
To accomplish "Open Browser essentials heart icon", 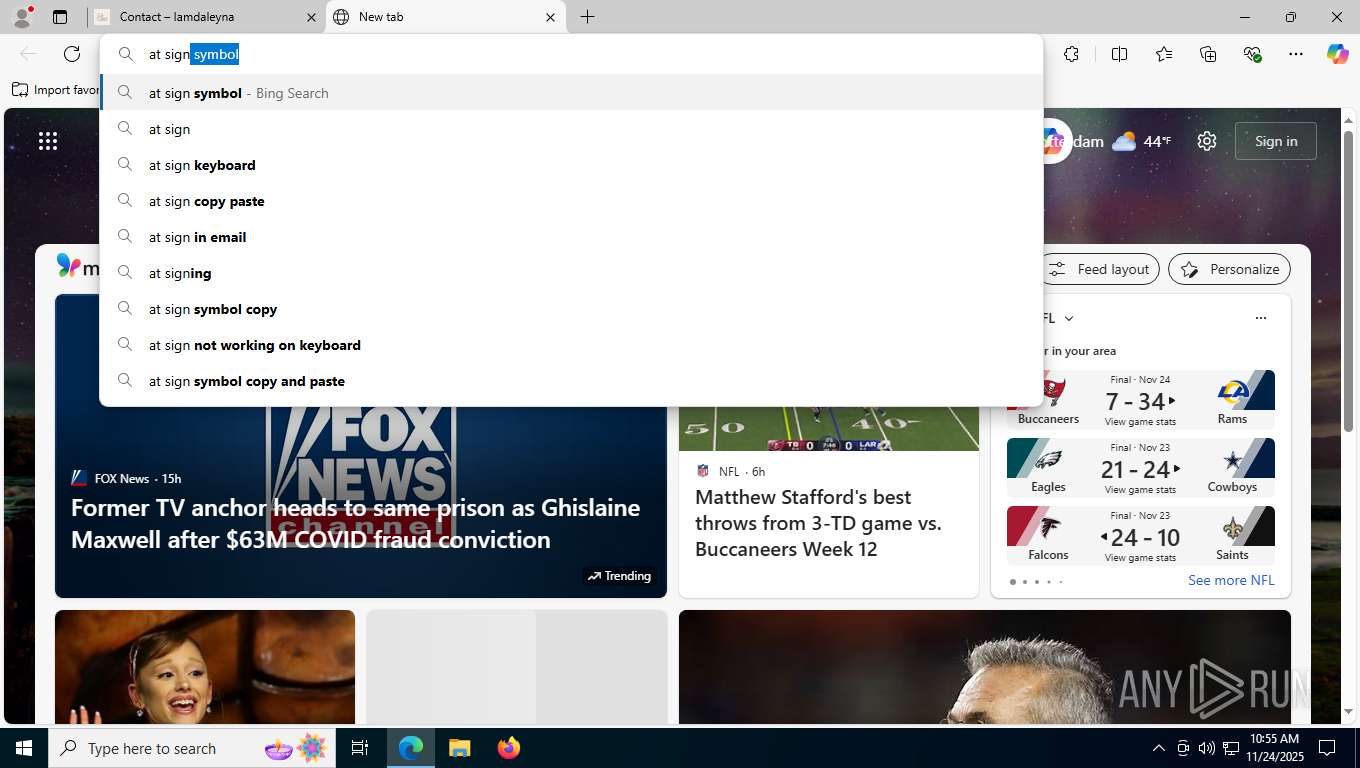I will click(1252, 54).
